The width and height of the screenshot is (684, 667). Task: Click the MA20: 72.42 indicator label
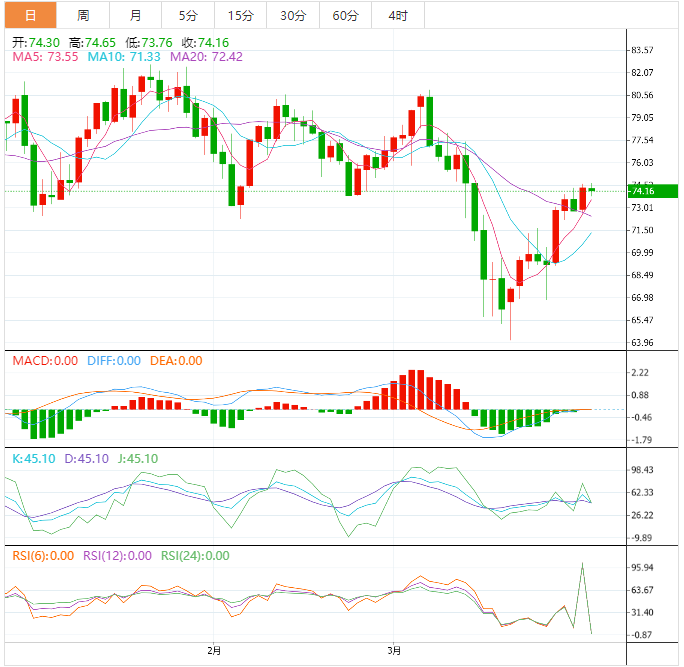tap(206, 57)
